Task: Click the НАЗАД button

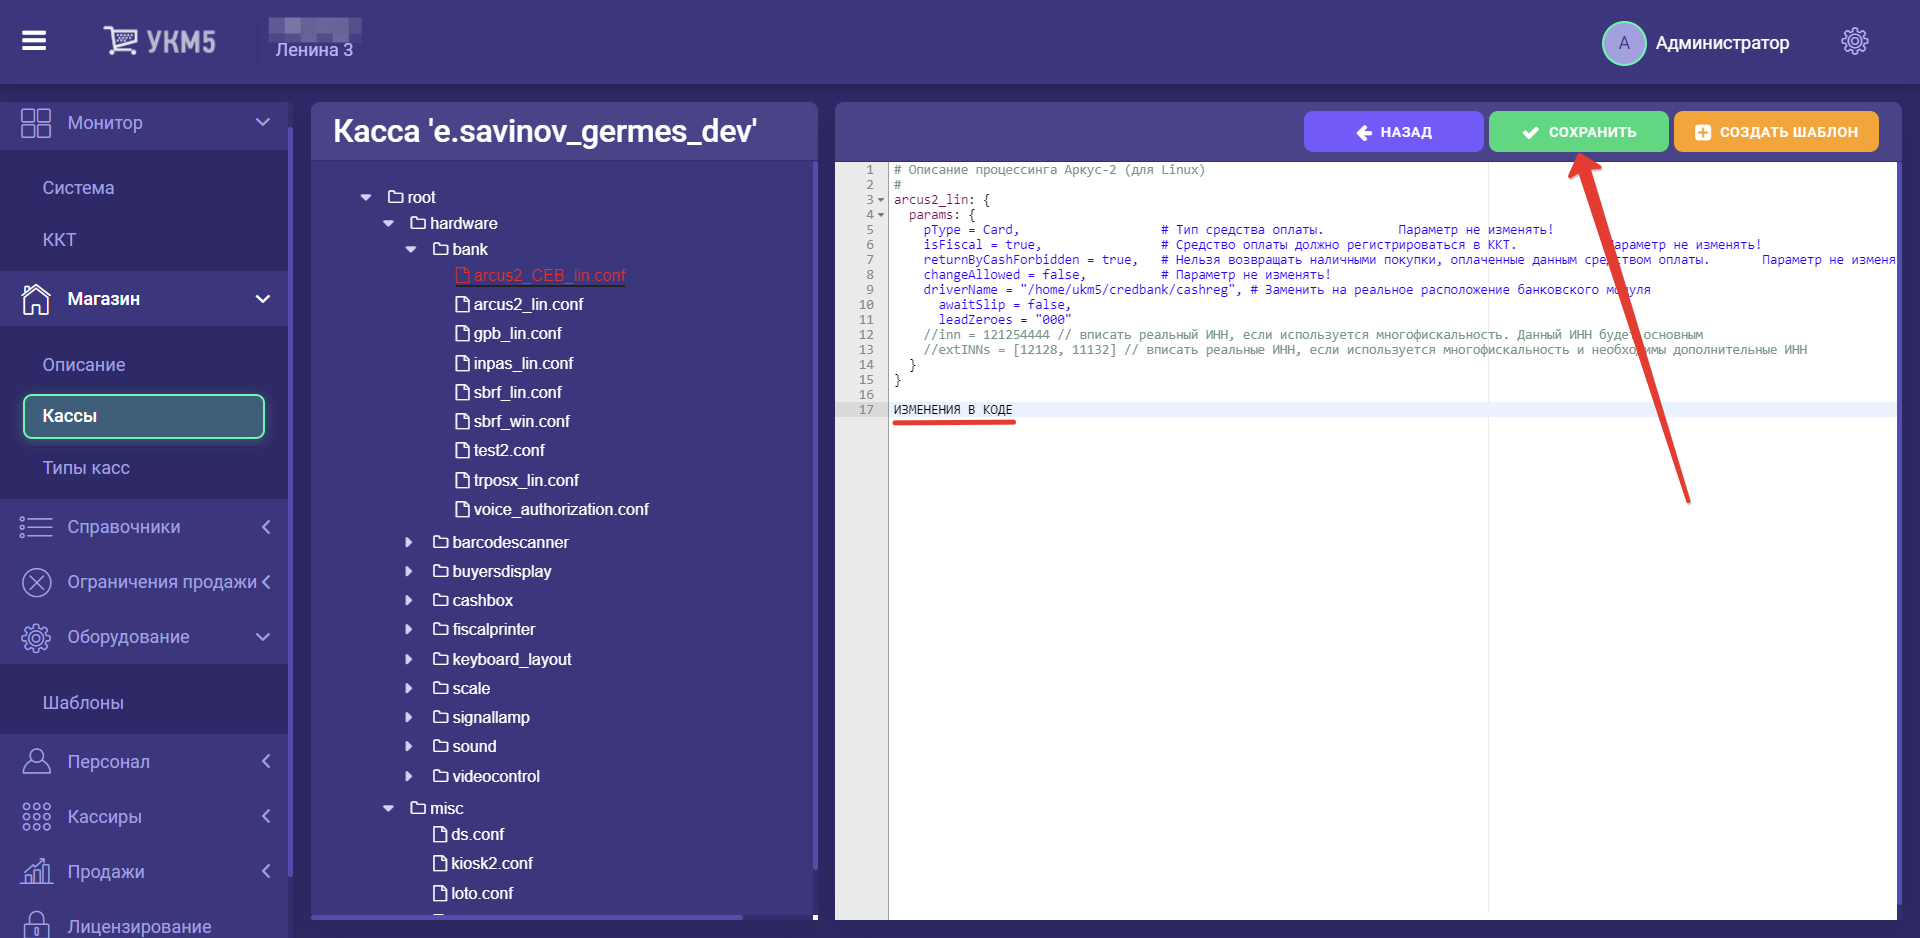Action: click(1393, 132)
